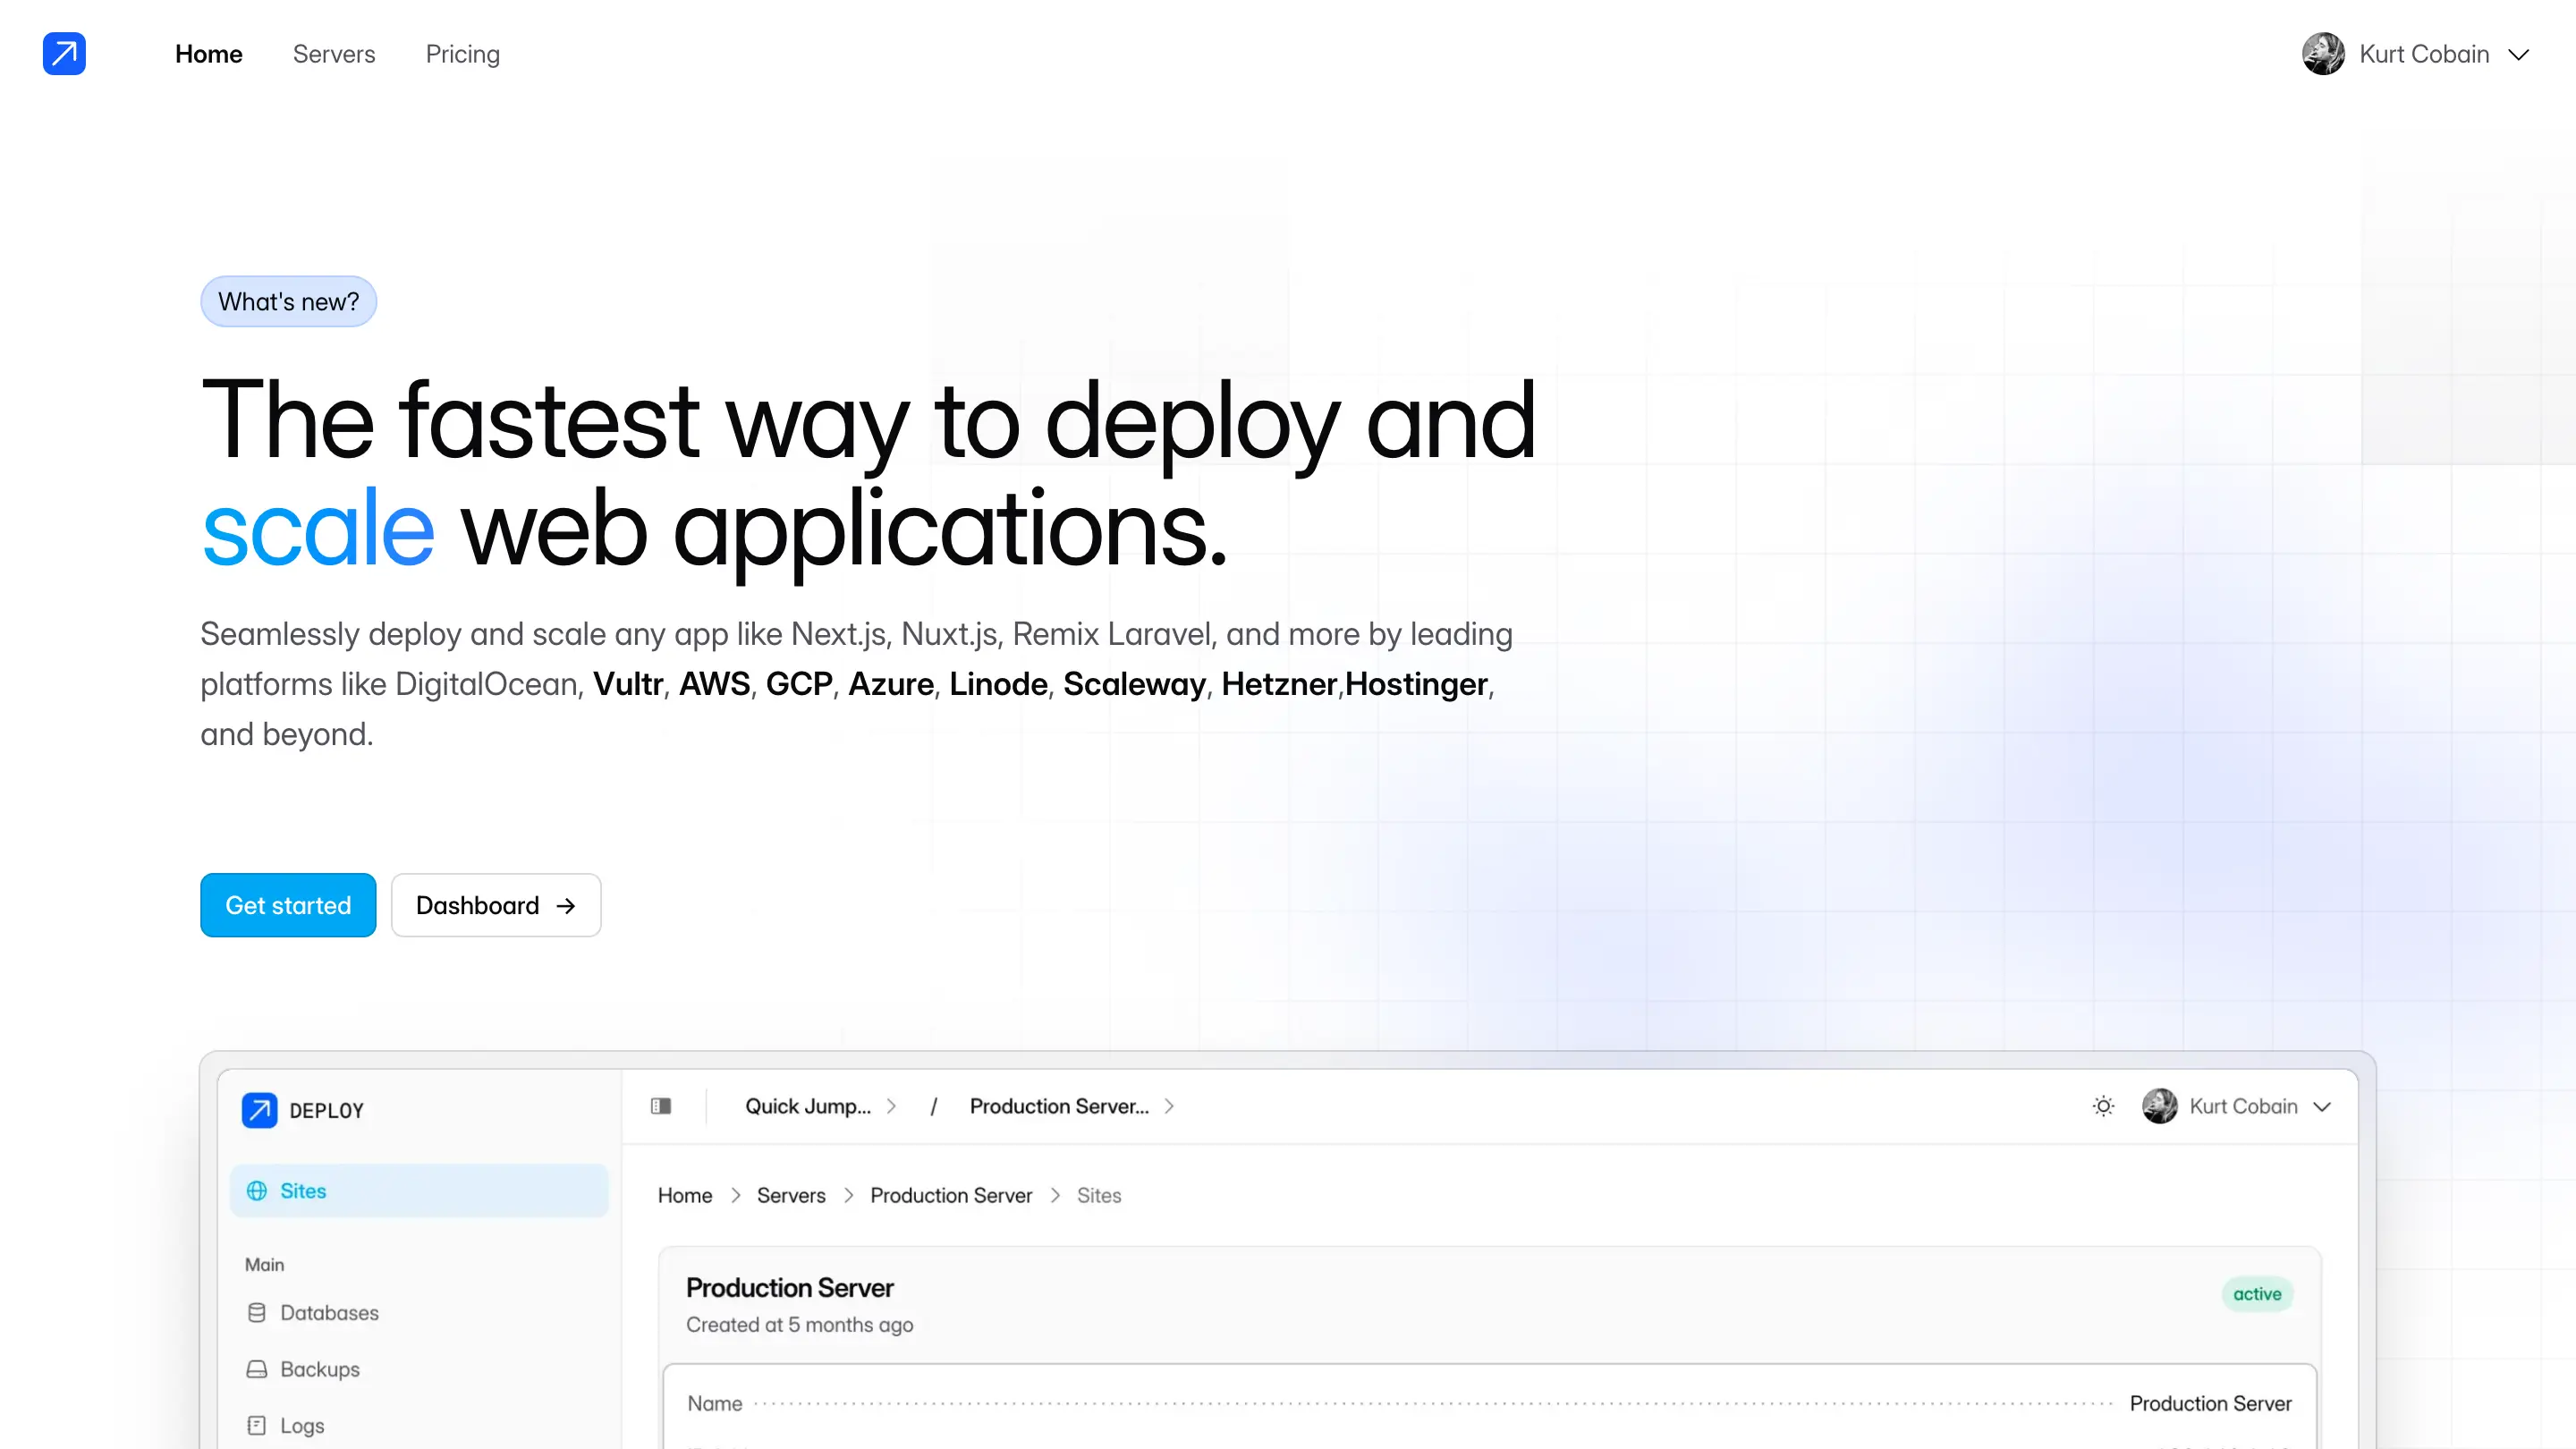Expand the Quick Jump... selector
This screenshot has height=1449, width=2576.
click(x=821, y=1106)
